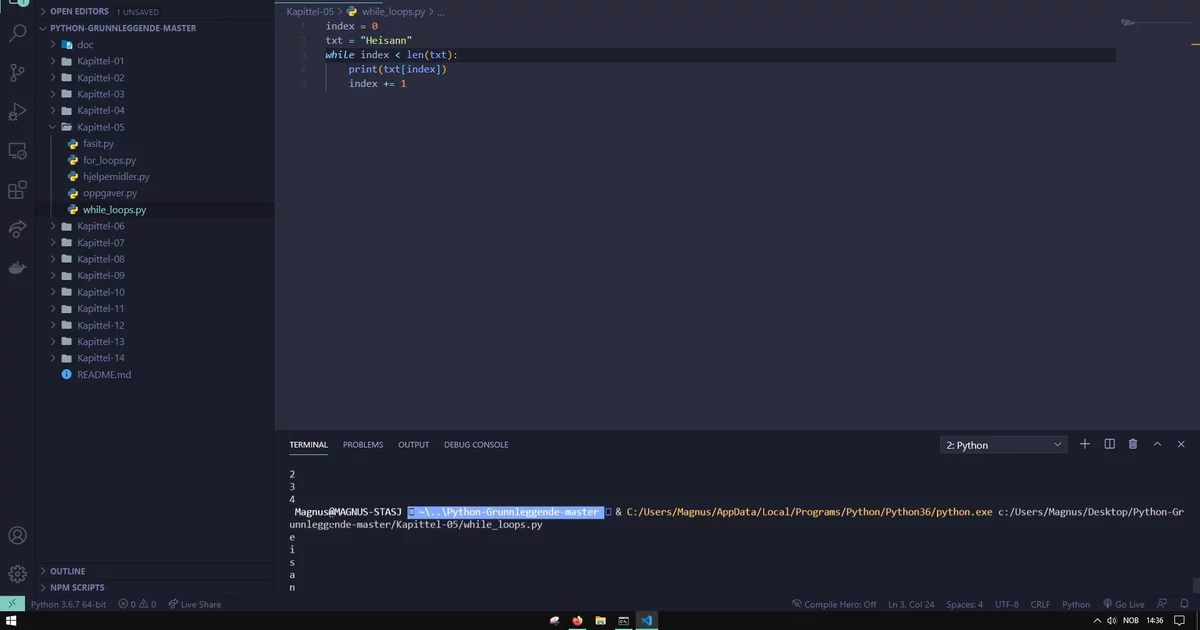1200x630 pixels.
Task: Open hjelpemidler.py in the explorer
Action: 115,176
